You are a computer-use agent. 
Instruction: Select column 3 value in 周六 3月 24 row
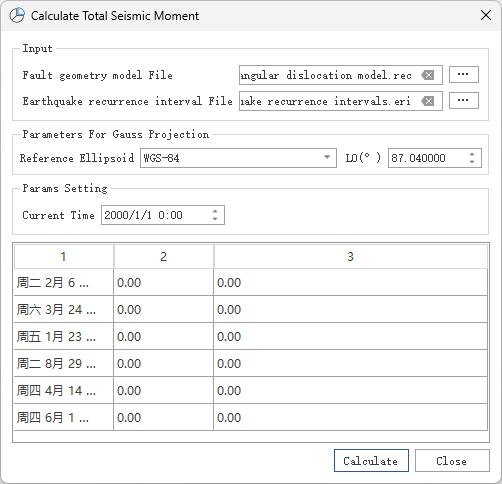pos(350,310)
